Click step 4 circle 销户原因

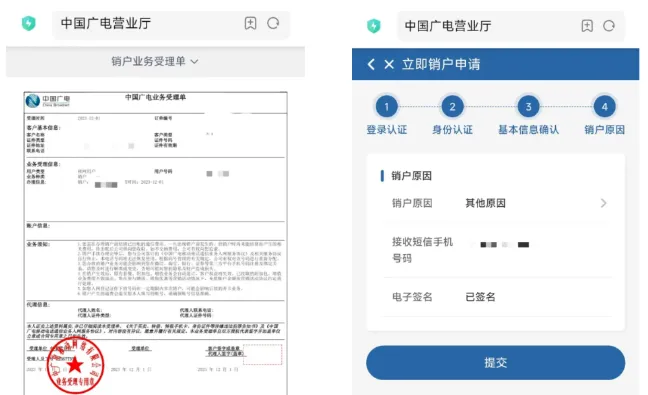click(x=604, y=107)
